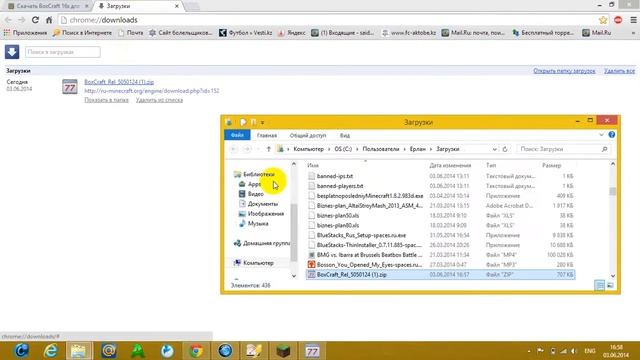Open Chrome home page via house icon
The height and width of the screenshot is (360, 640).
pos(49,20)
